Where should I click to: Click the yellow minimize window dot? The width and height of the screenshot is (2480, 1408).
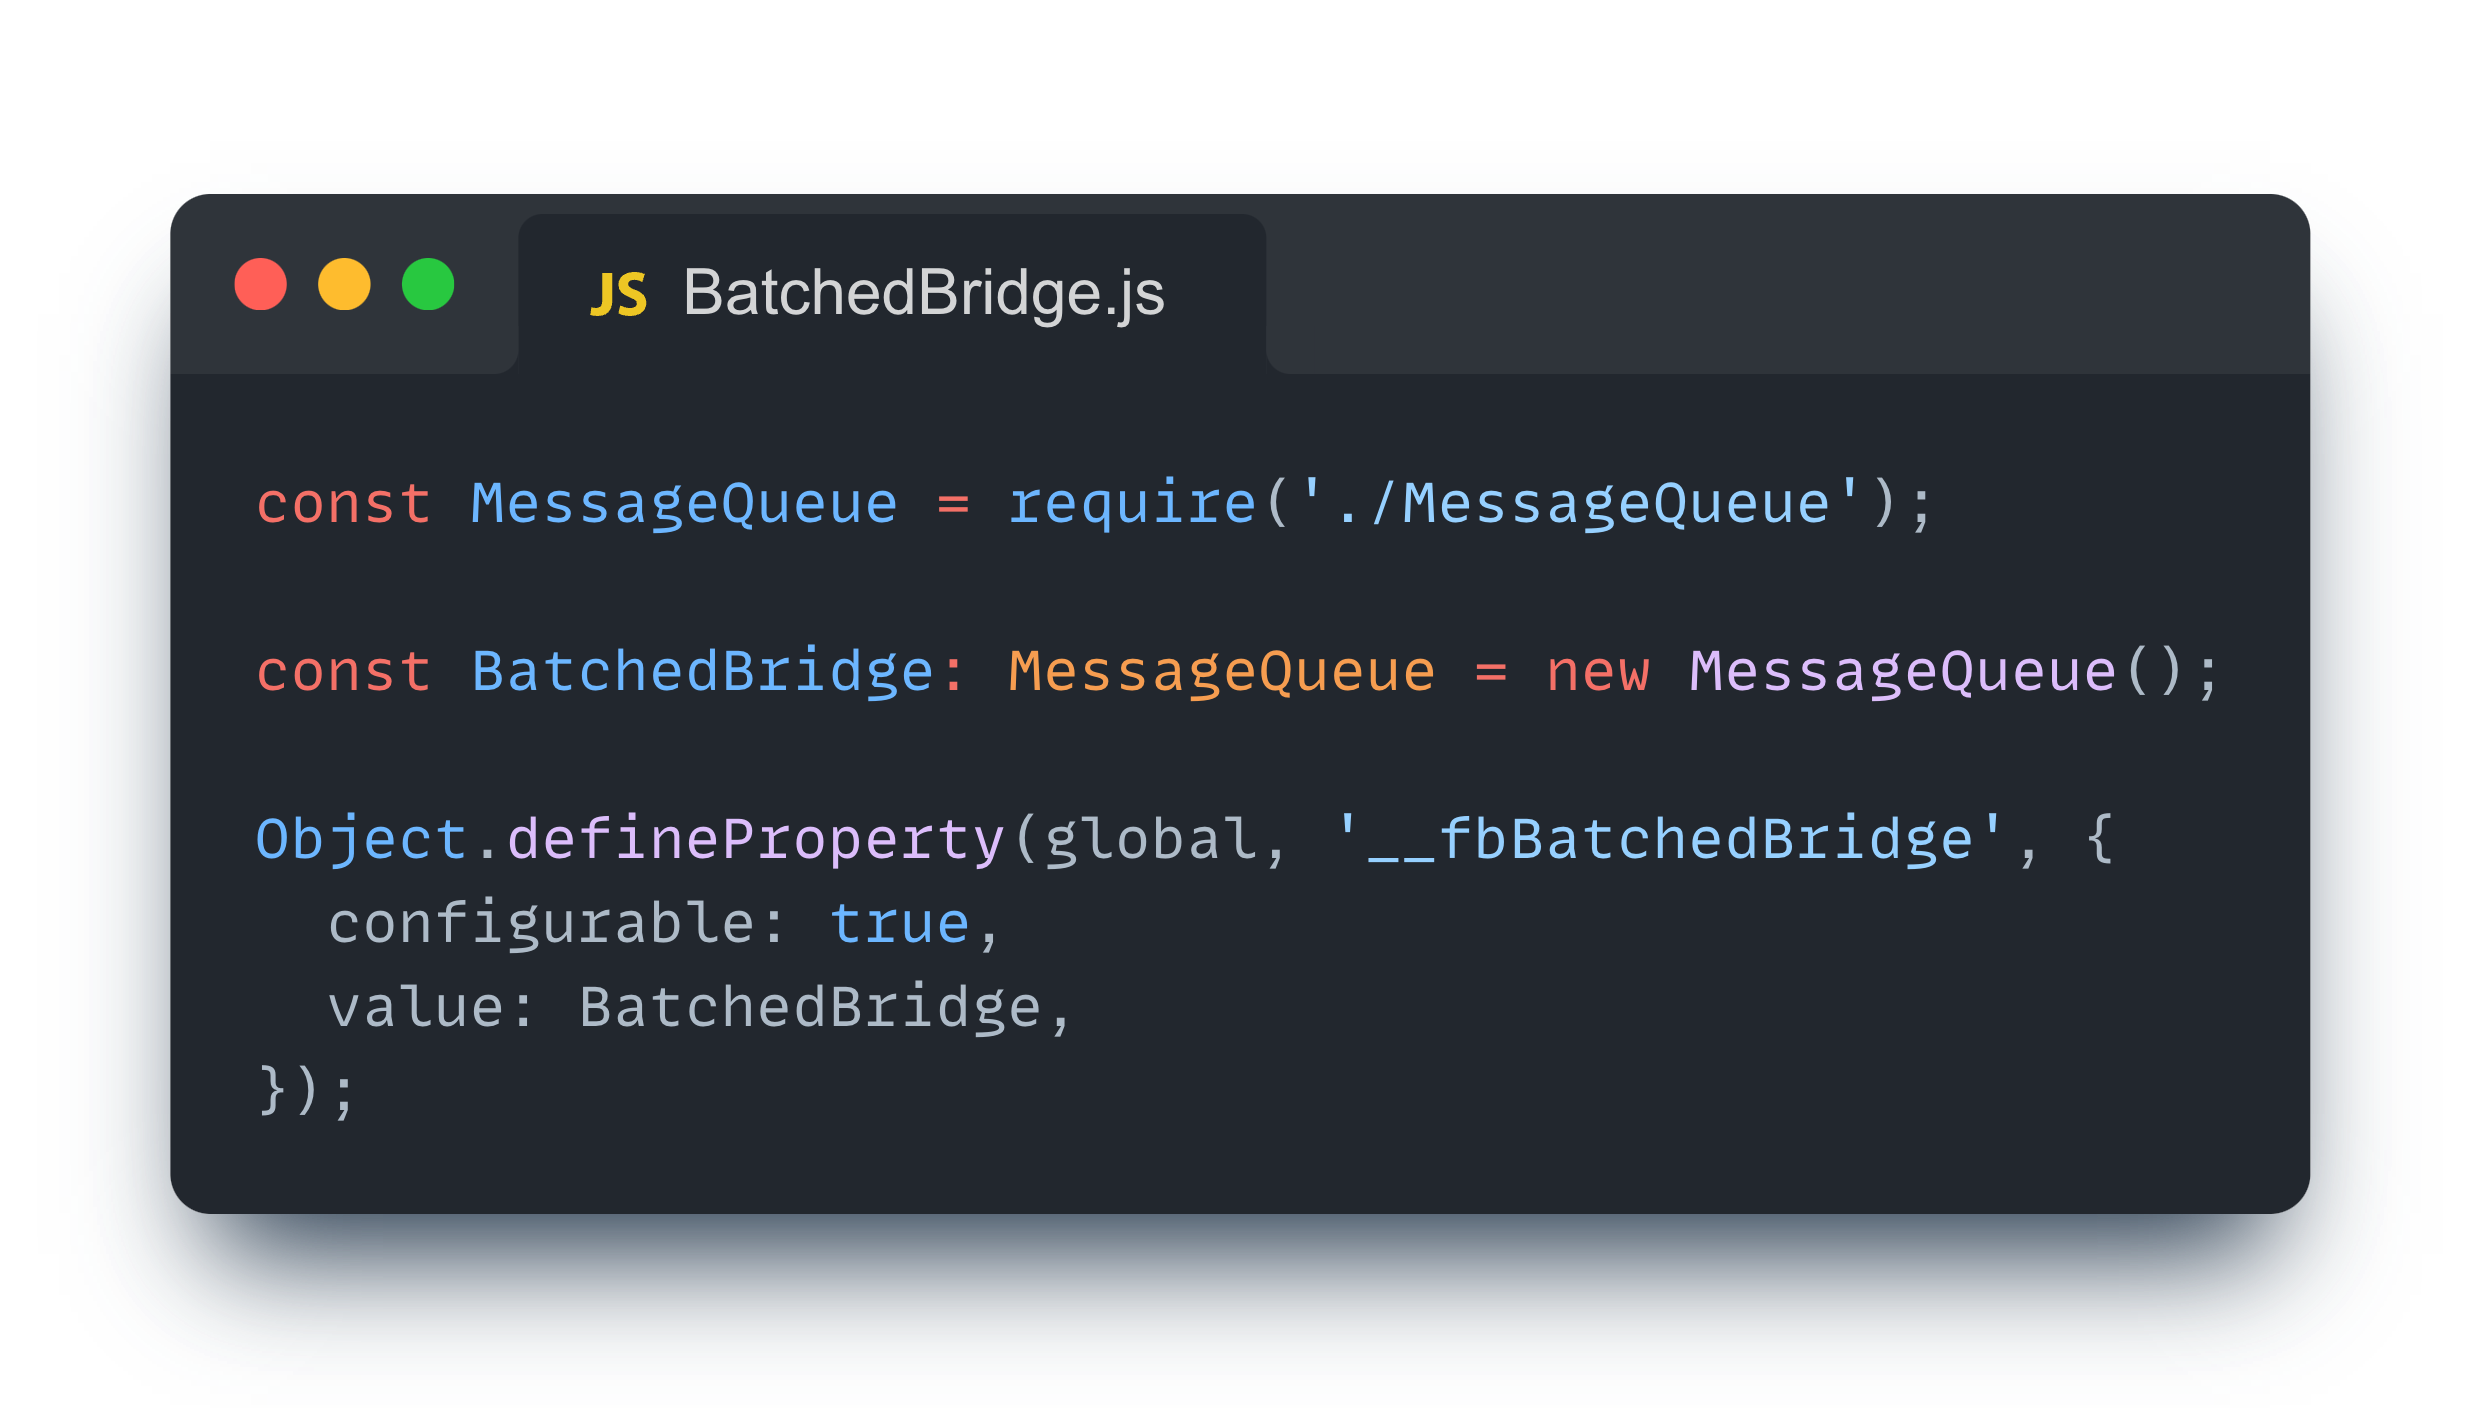344,284
